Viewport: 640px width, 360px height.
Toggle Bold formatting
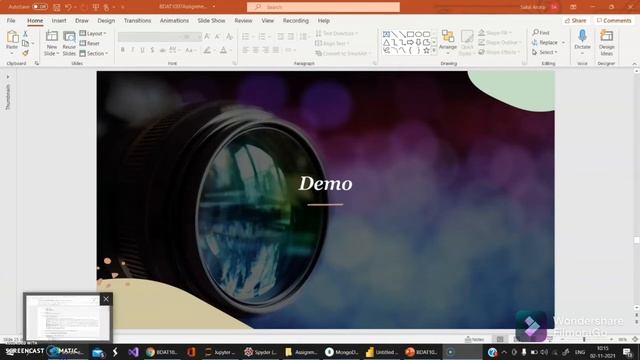click(122, 50)
